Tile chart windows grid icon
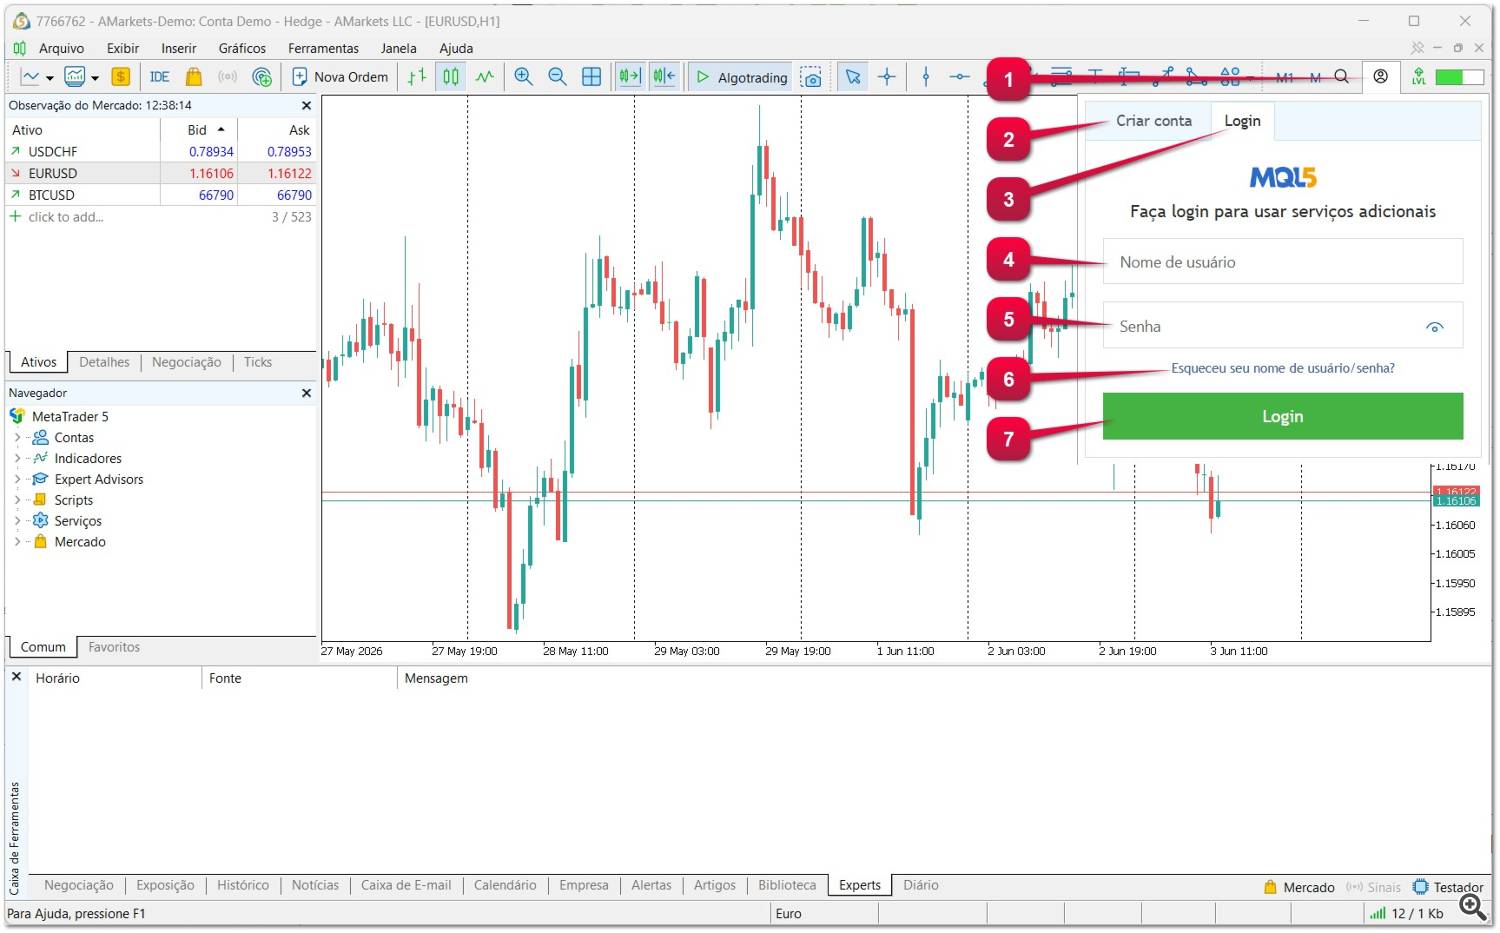This screenshot has width=1500, height=933. (x=592, y=77)
